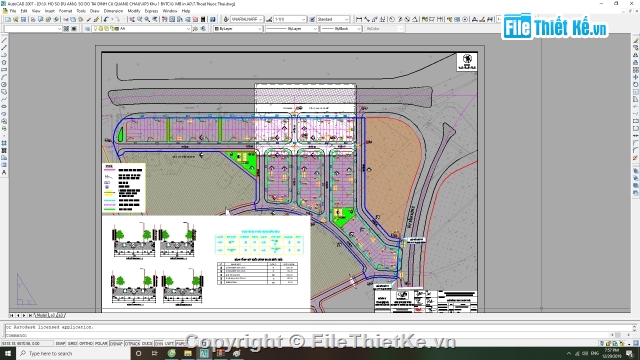Open the dimension style dropdown
The height and width of the screenshot is (360, 640).
(x=289, y=19)
